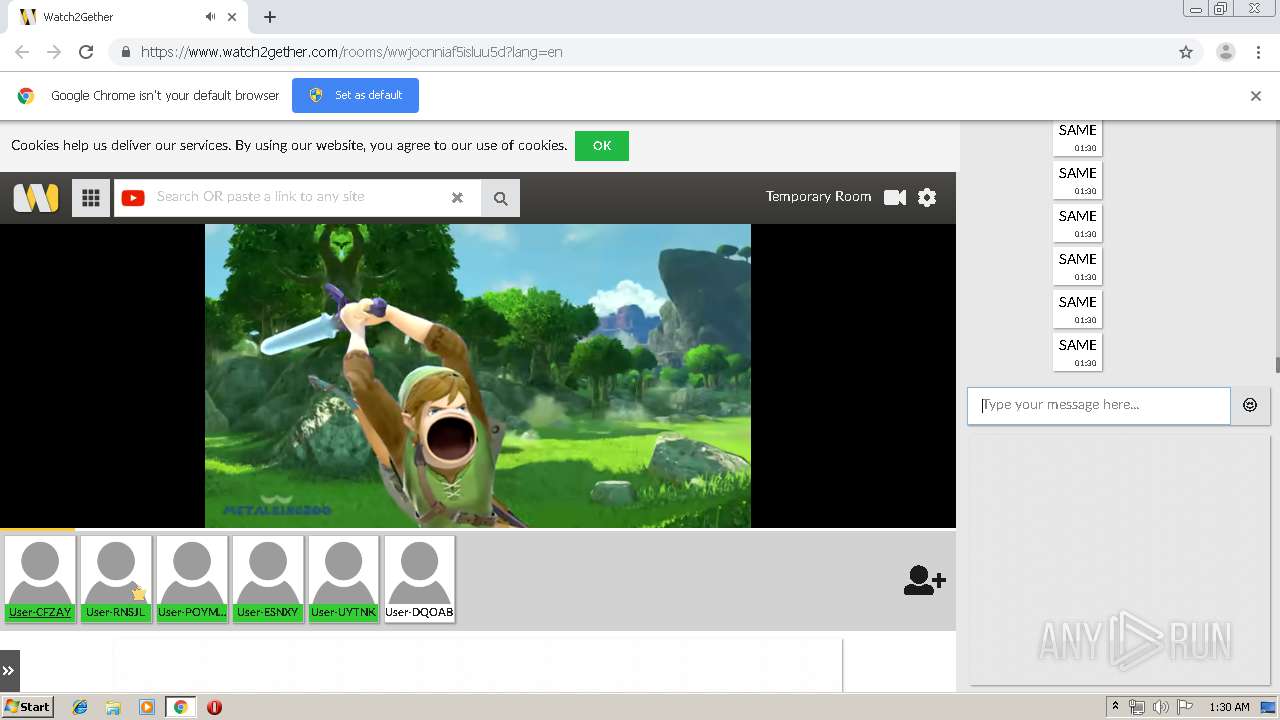Click the red Opera taskbar icon
1280x720 pixels.
click(x=214, y=707)
